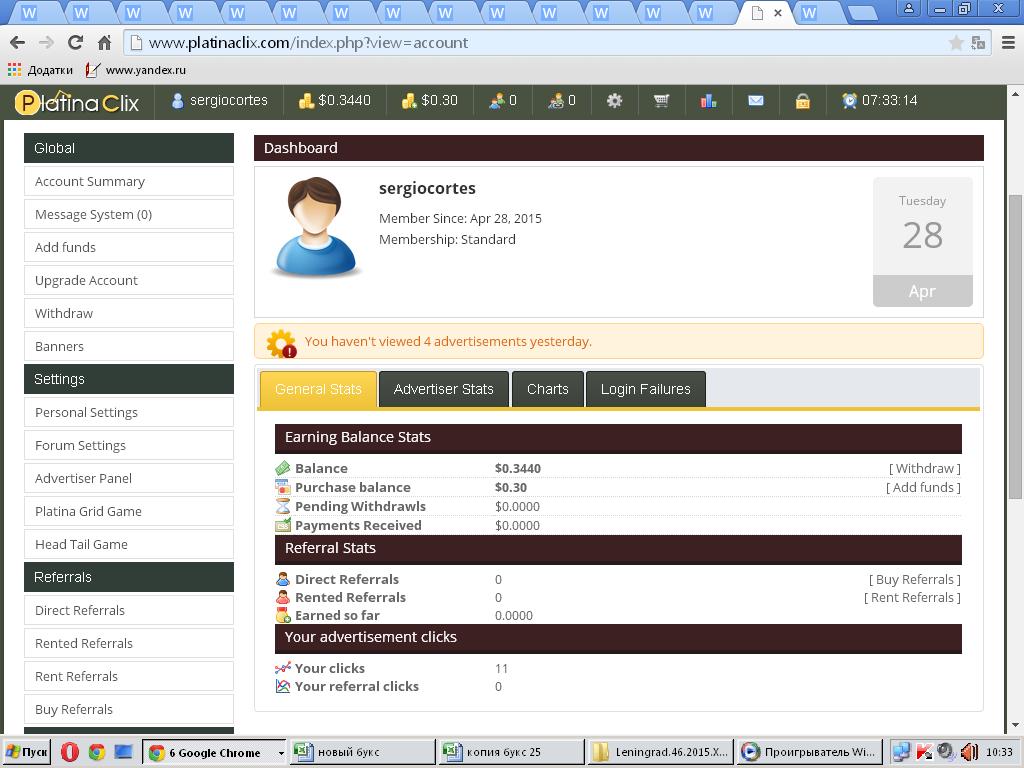Screen dimensions: 1024x768
Task: Click the browser back arrow
Action: click(x=18, y=42)
